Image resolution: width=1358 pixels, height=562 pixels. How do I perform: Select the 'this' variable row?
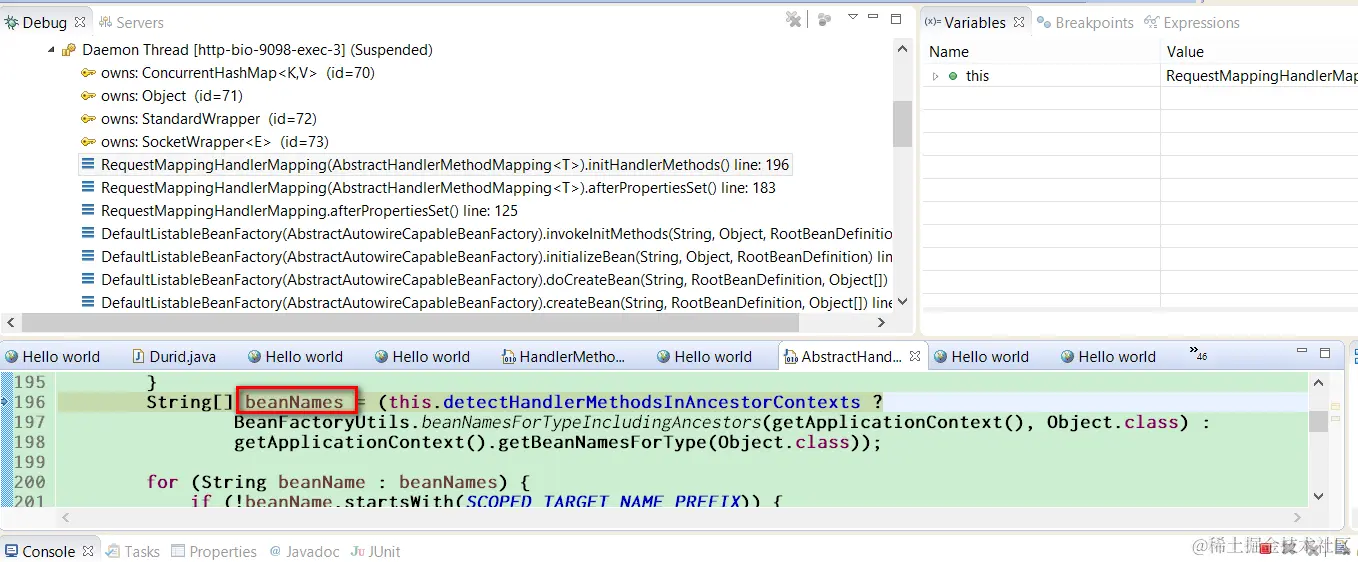pos(1139,76)
